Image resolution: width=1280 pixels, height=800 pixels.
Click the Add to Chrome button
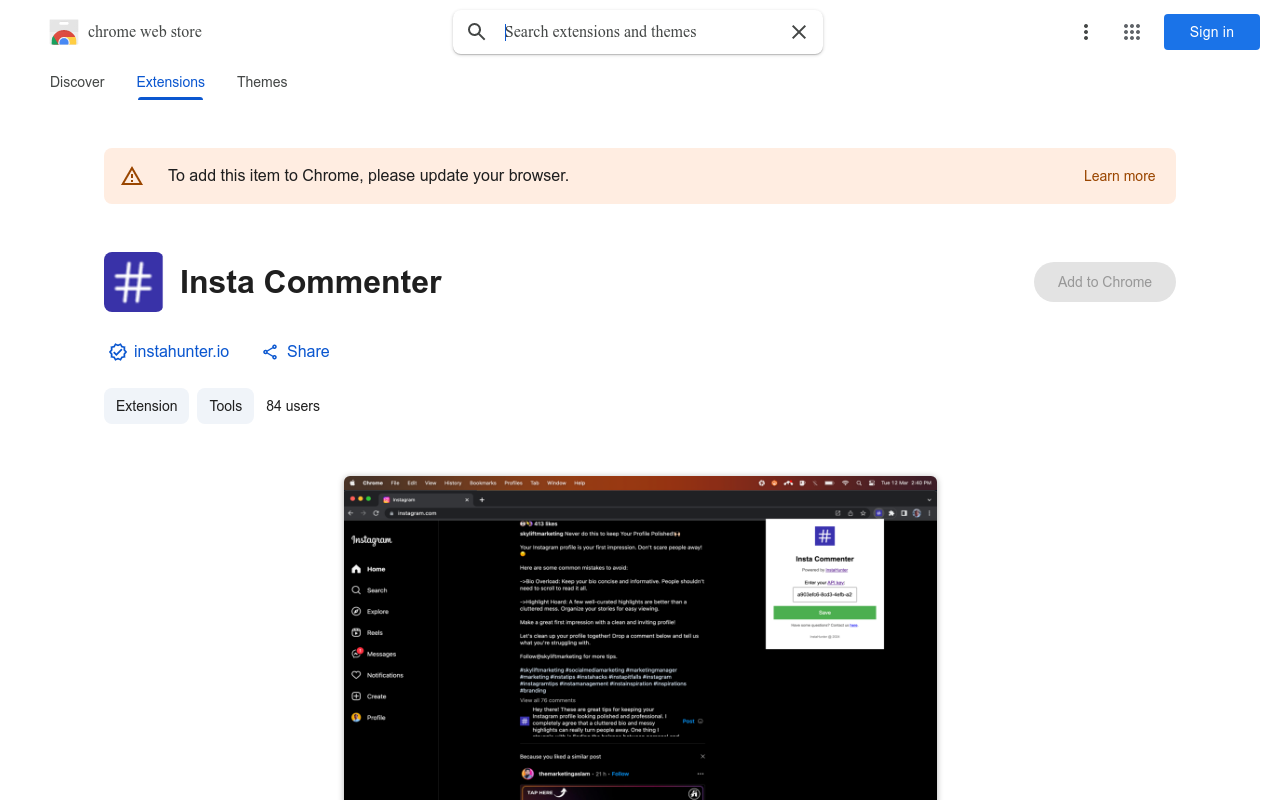1105,282
